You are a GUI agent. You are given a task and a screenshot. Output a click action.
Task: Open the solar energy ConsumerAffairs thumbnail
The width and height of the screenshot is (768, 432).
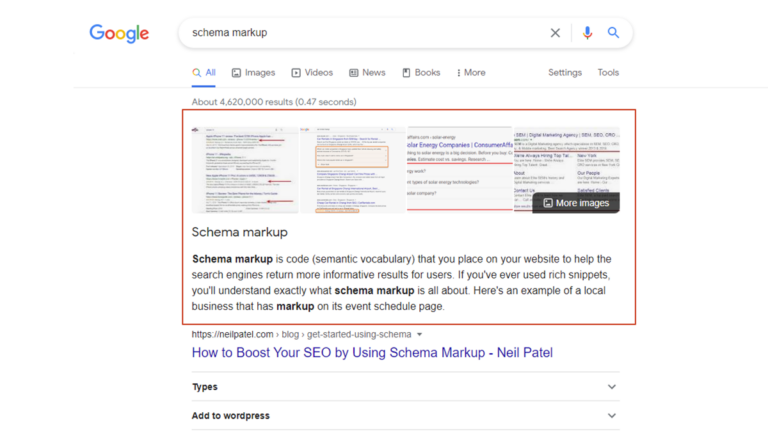tap(458, 169)
